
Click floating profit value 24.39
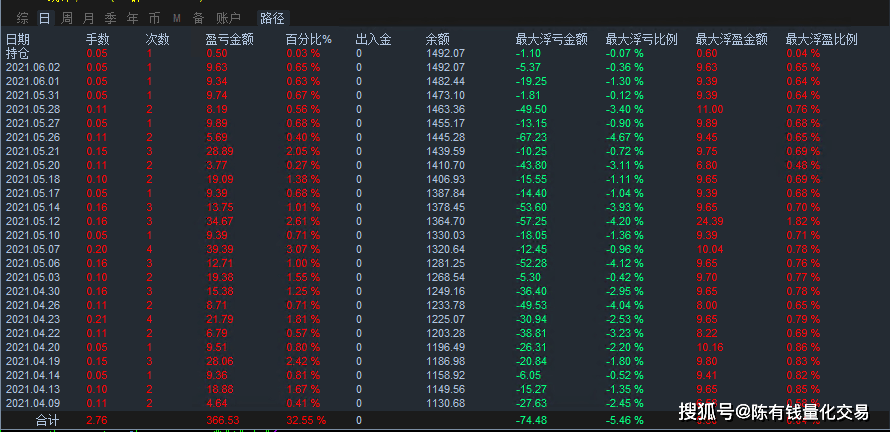710,221
